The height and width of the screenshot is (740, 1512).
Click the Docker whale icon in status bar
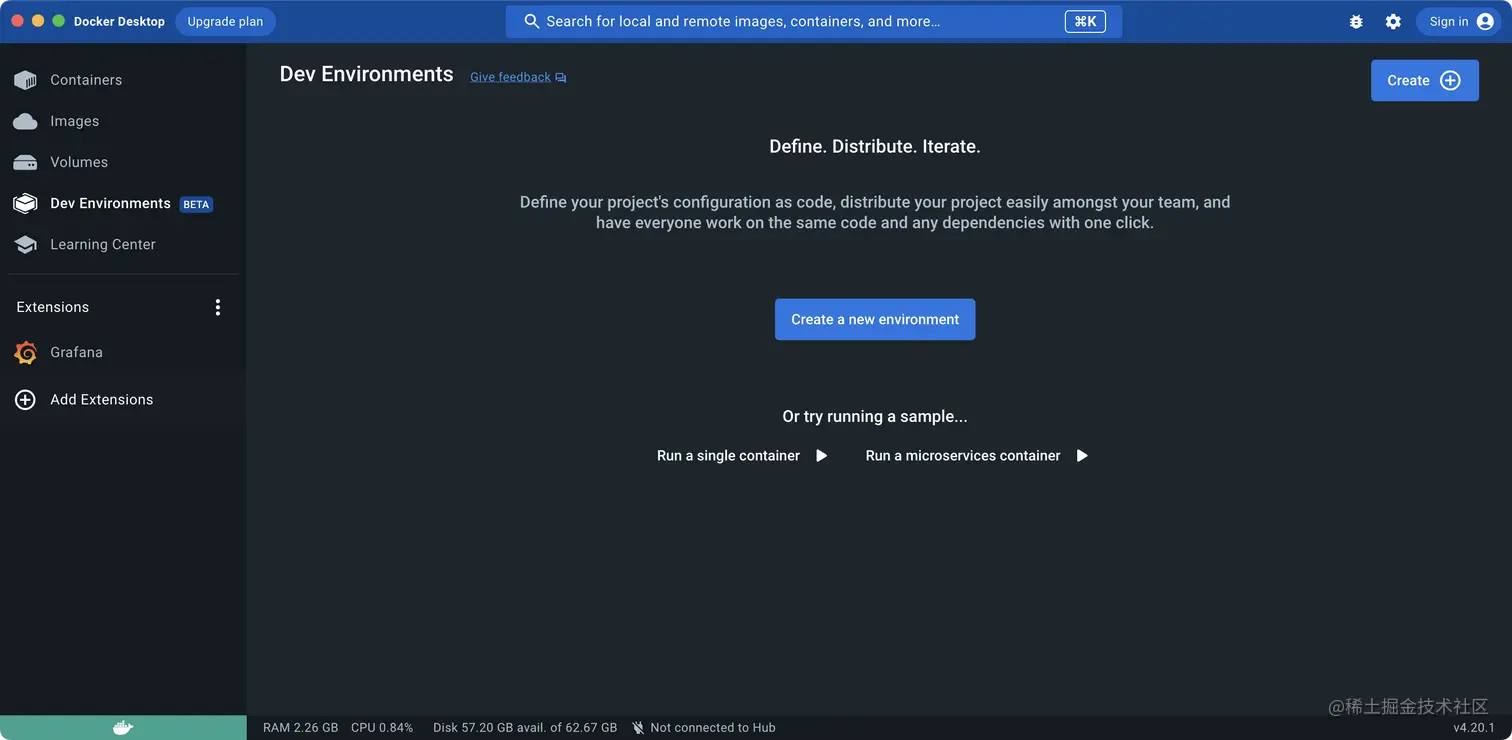123,728
